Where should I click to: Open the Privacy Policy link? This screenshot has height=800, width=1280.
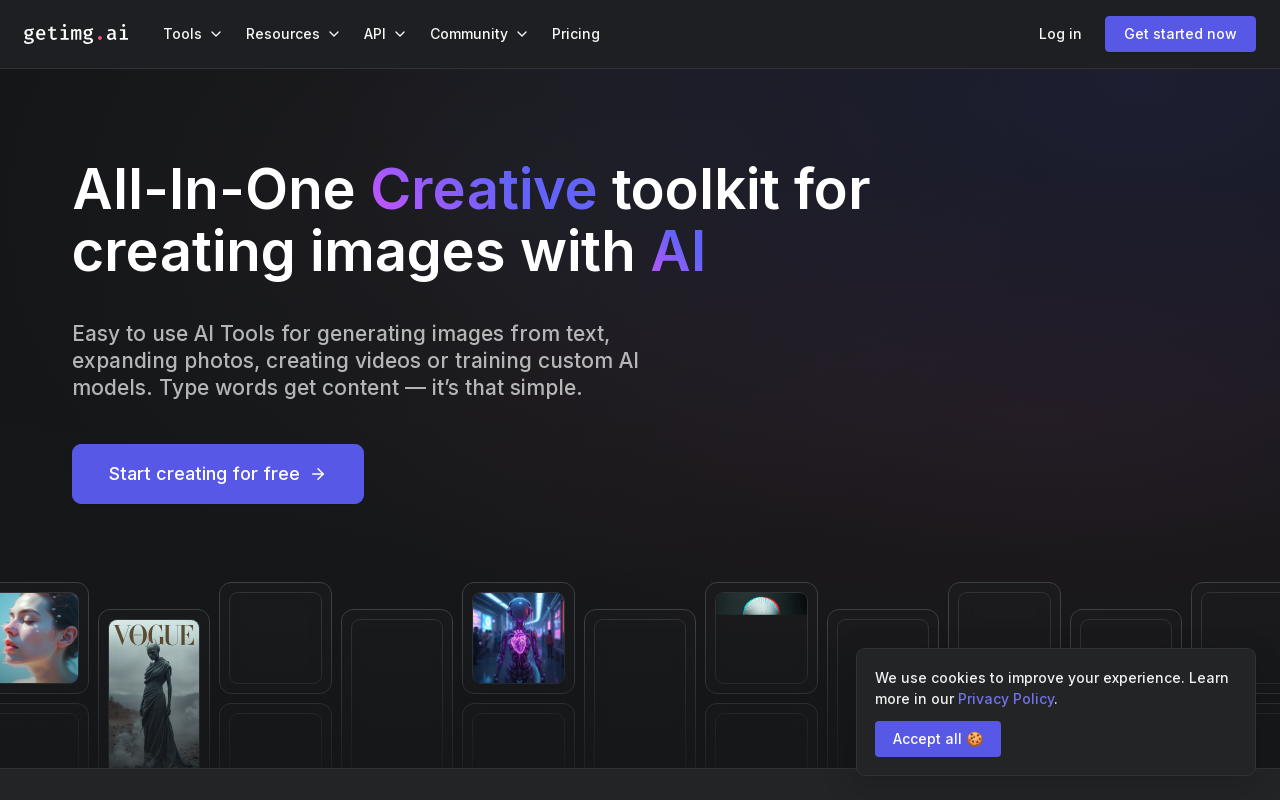[1005, 699]
